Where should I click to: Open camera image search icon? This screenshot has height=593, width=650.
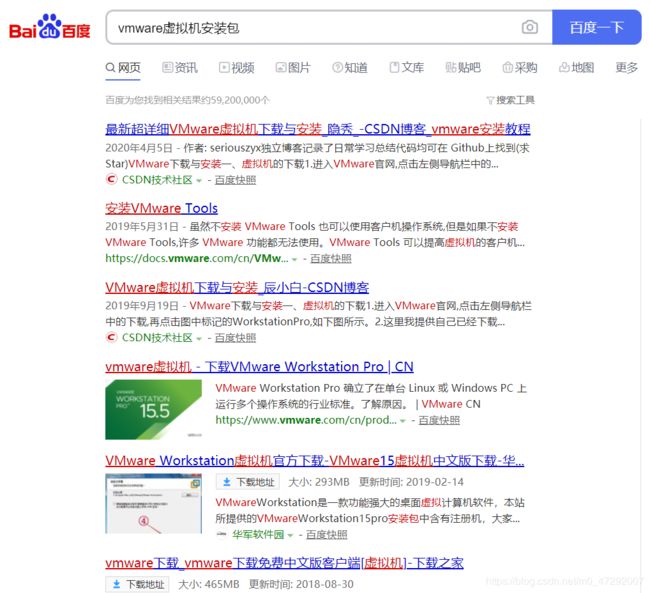coord(529,27)
